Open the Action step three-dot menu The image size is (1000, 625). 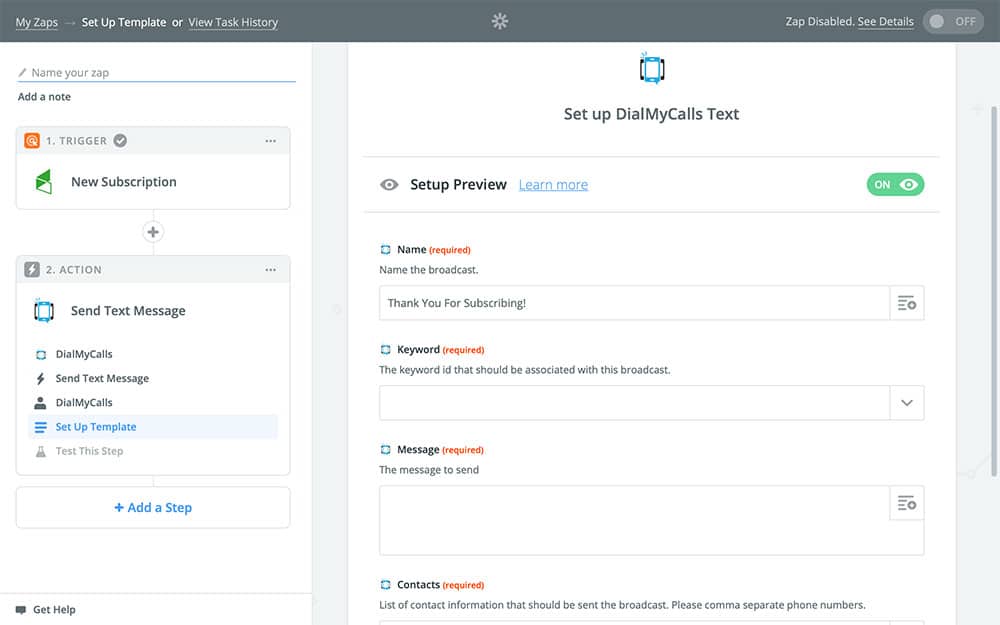click(x=270, y=270)
